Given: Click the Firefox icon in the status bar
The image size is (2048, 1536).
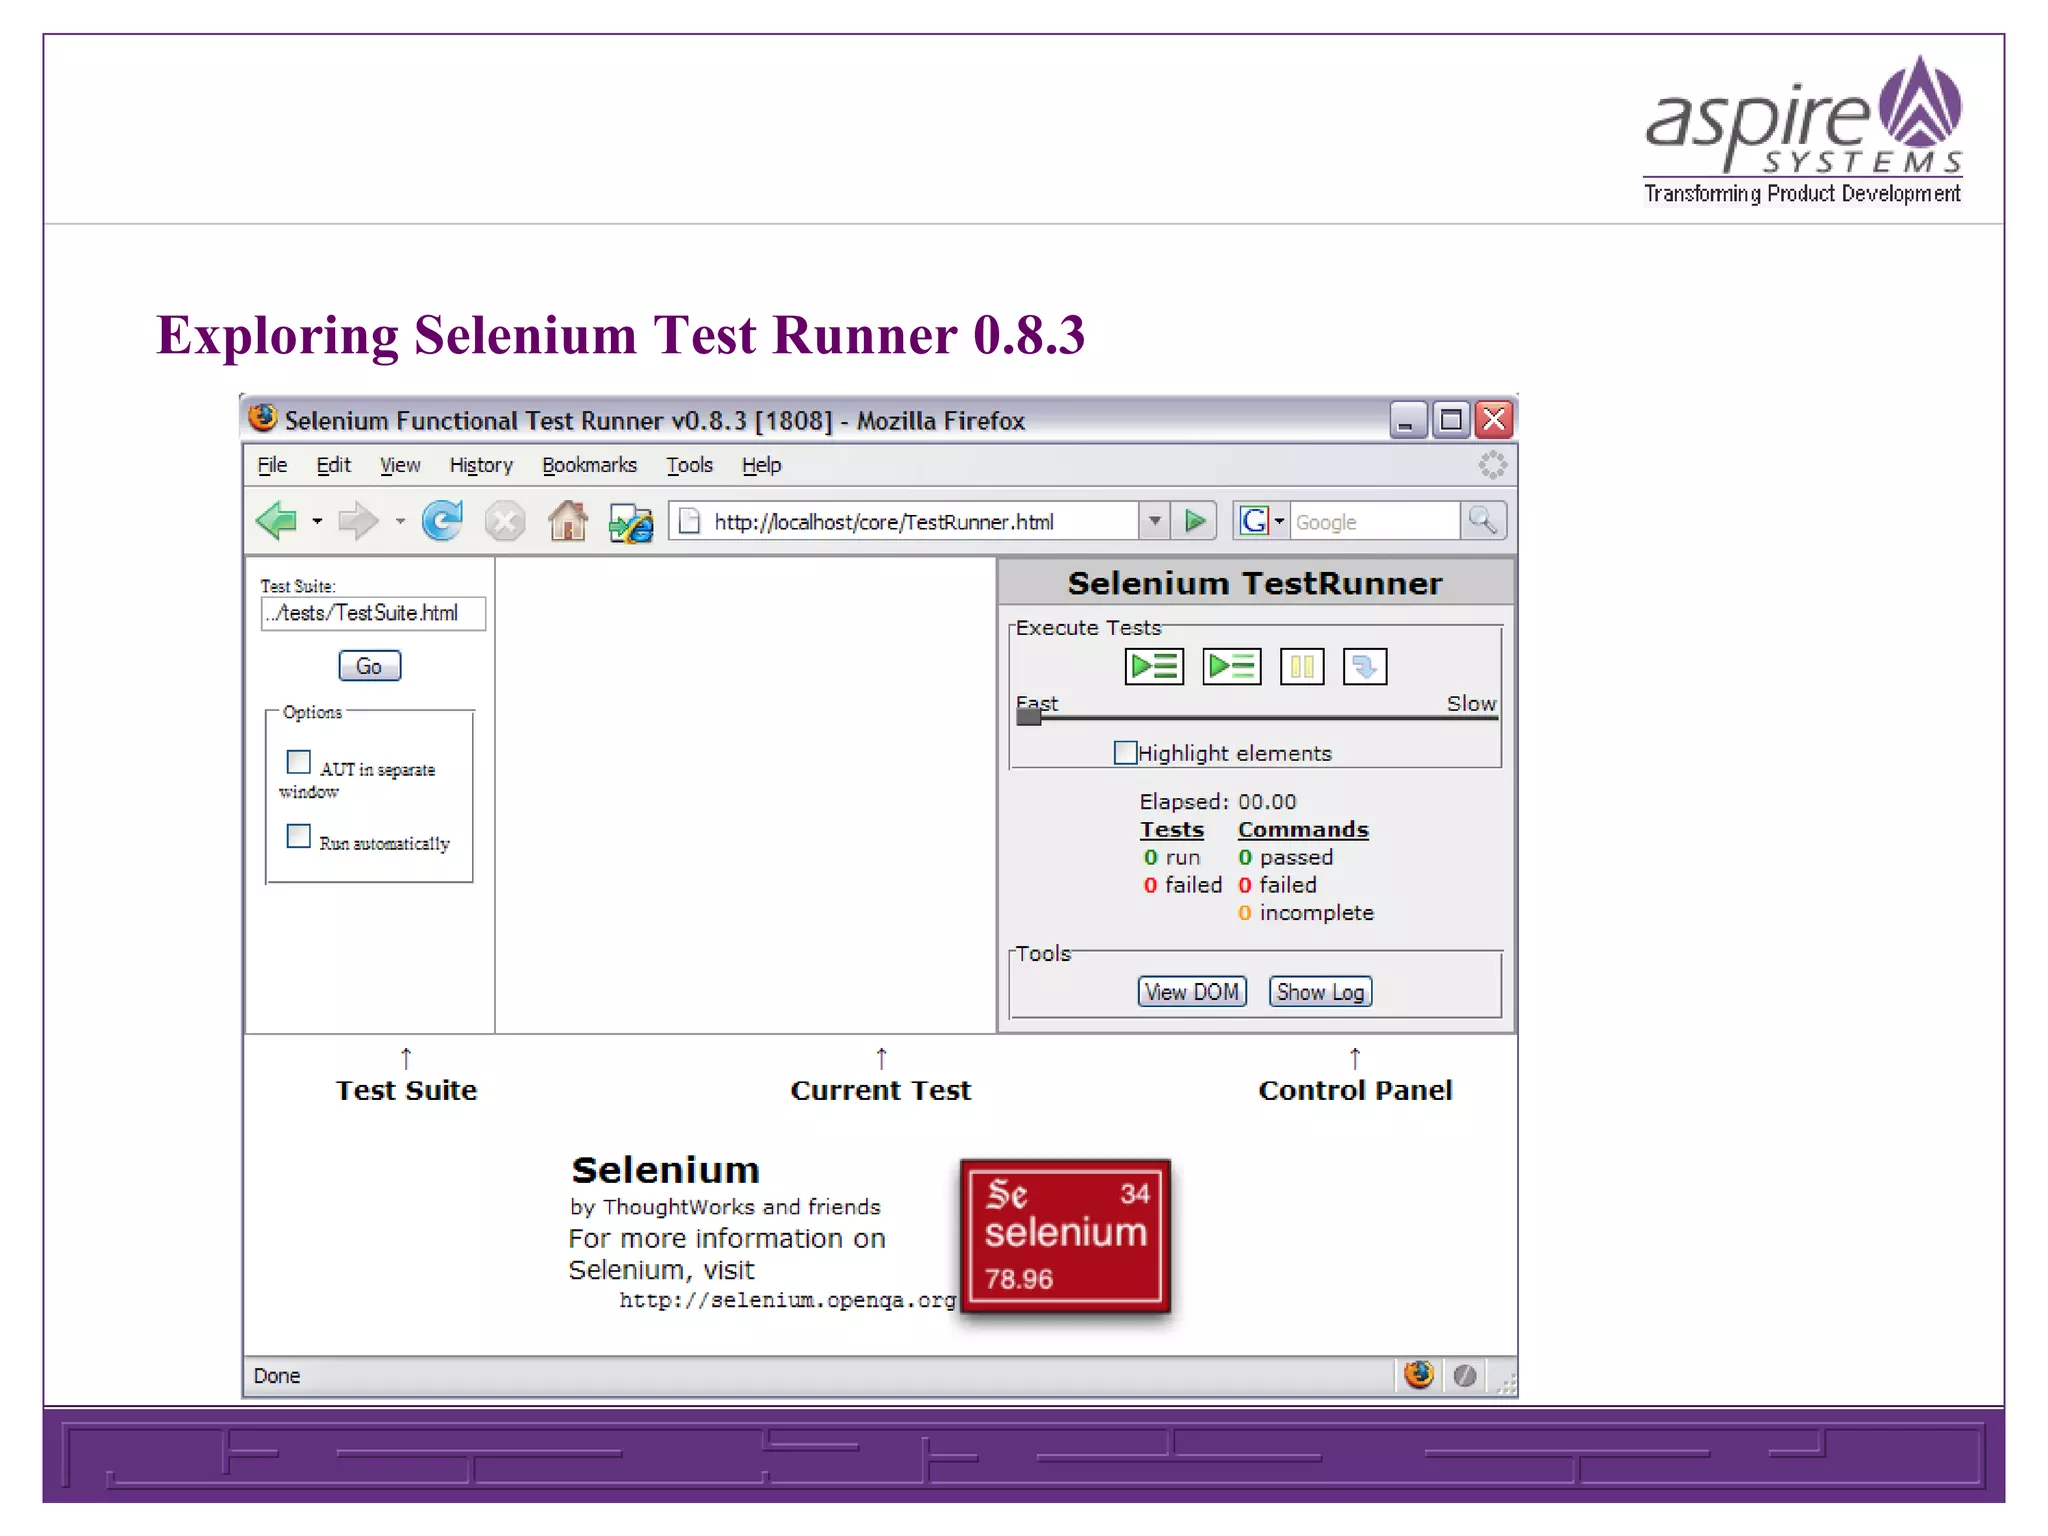Looking at the screenshot, I should coord(1418,1375).
